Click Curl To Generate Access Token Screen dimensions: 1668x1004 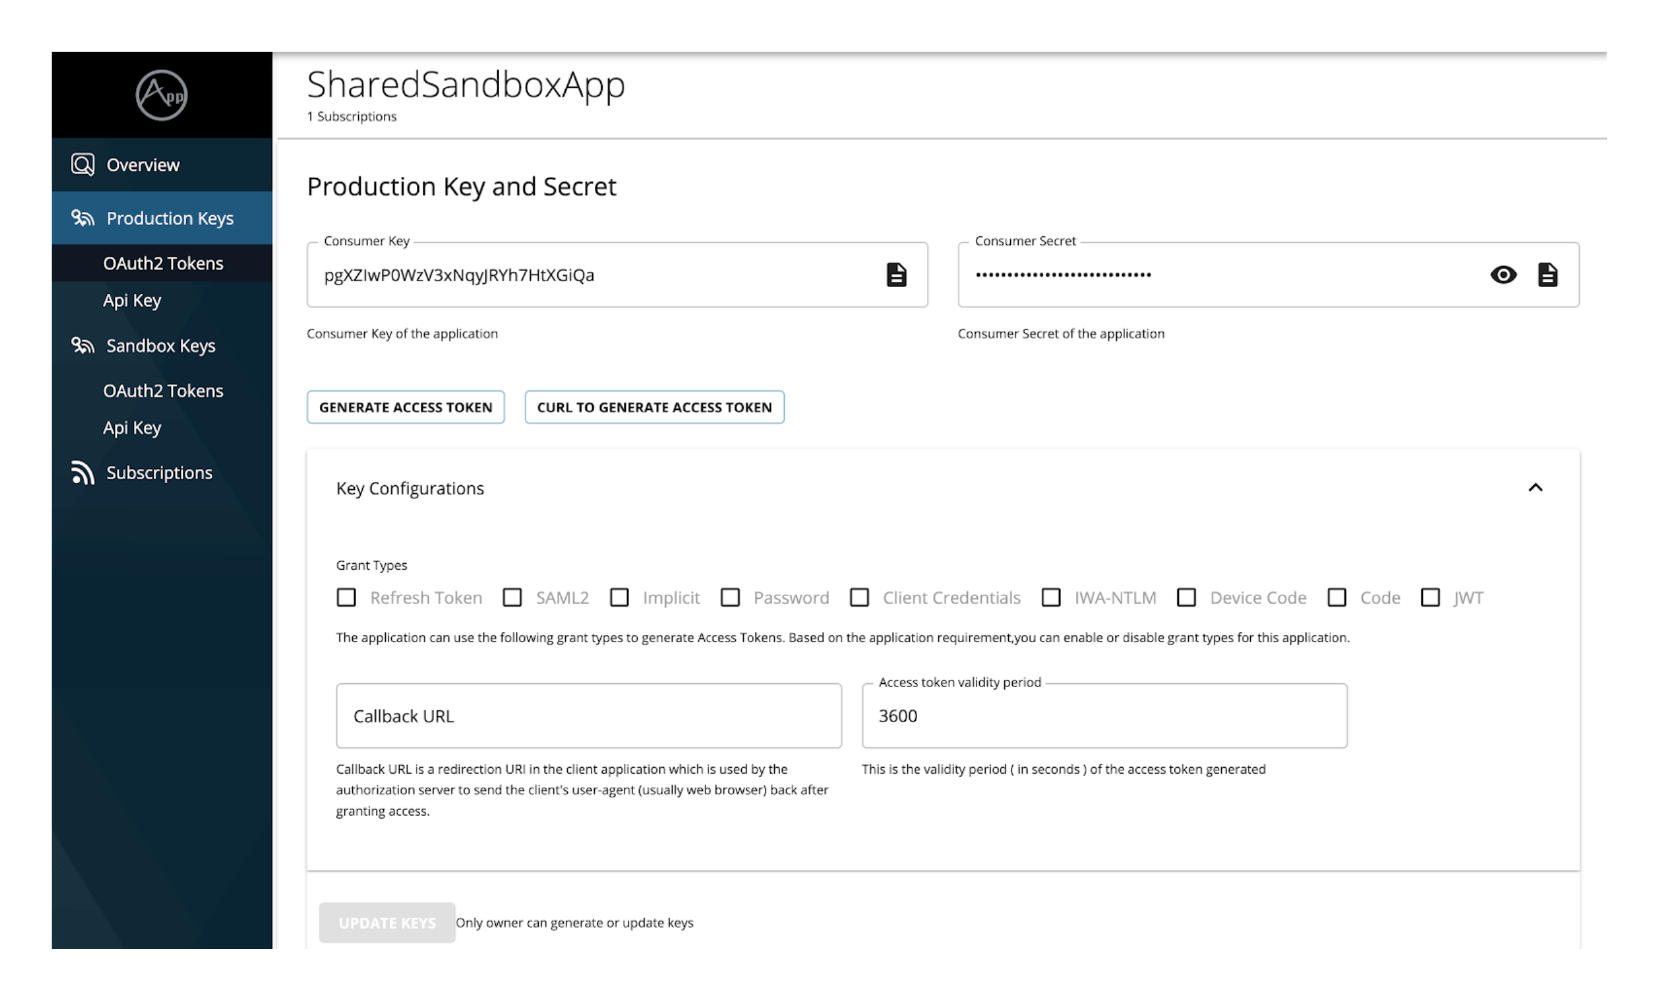(x=655, y=407)
